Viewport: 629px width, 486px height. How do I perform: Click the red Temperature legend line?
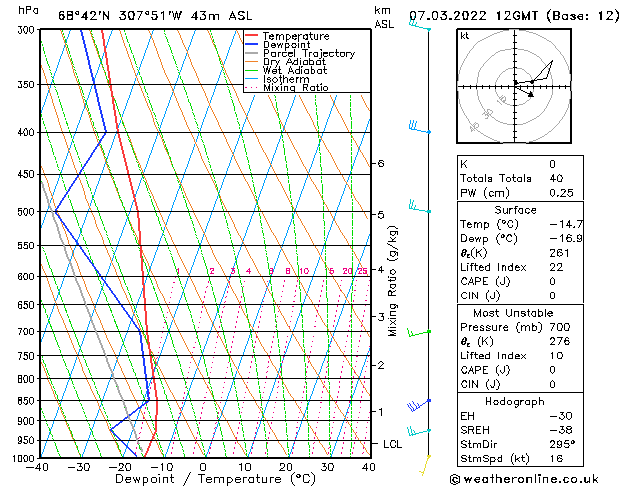pos(251,36)
